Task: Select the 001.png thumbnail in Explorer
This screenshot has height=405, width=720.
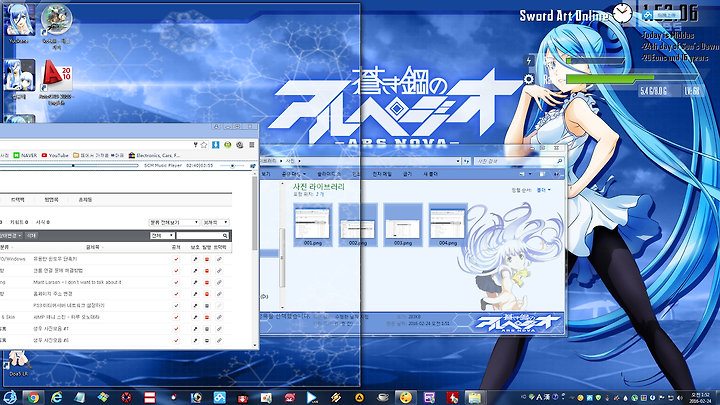Action: click(x=313, y=225)
